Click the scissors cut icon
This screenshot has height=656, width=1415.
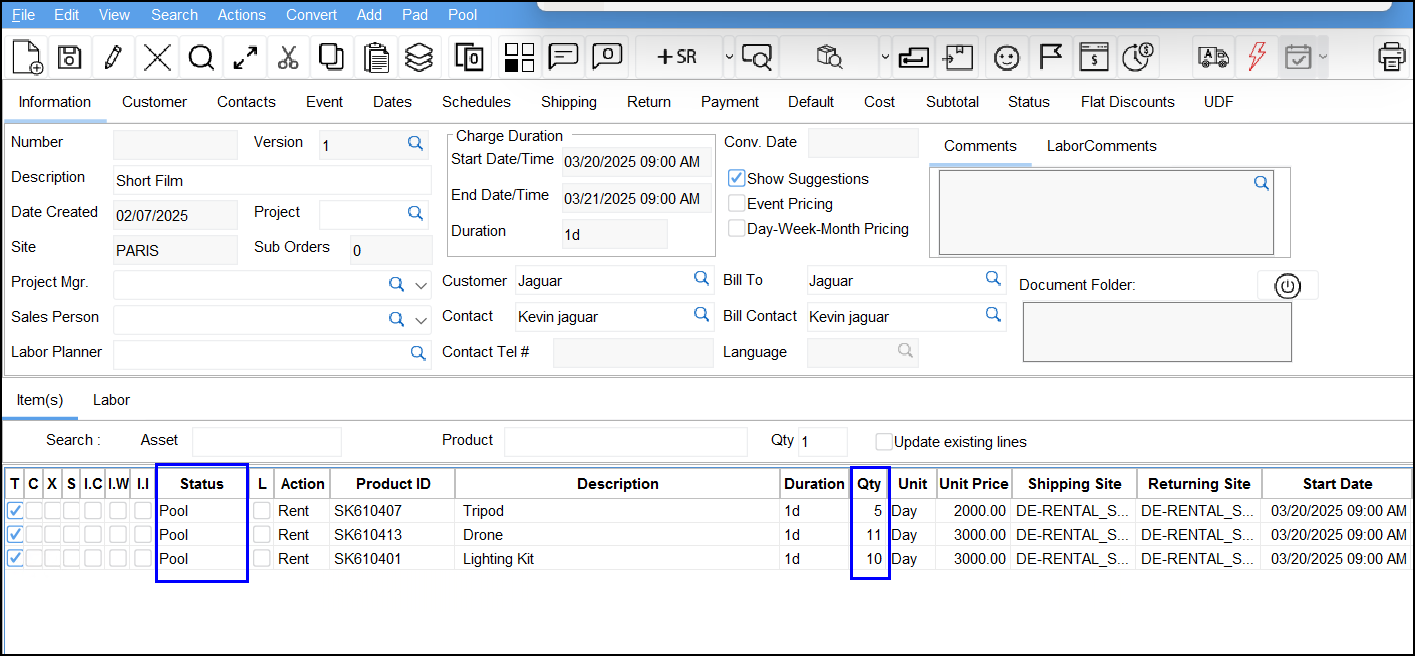(x=288, y=57)
